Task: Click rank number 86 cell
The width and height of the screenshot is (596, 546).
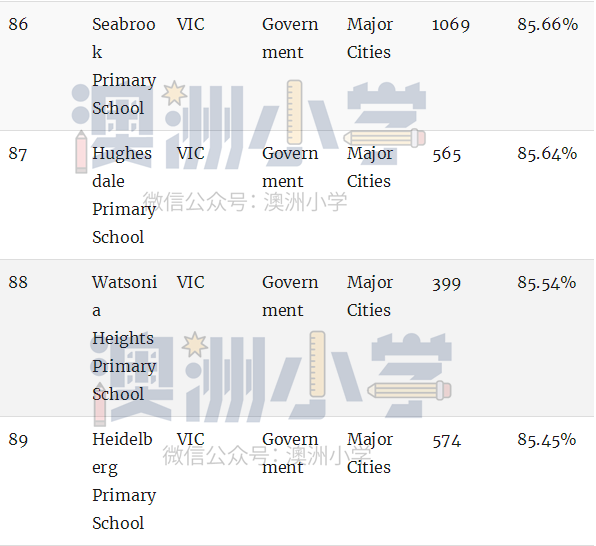Action: click(18, 24)
